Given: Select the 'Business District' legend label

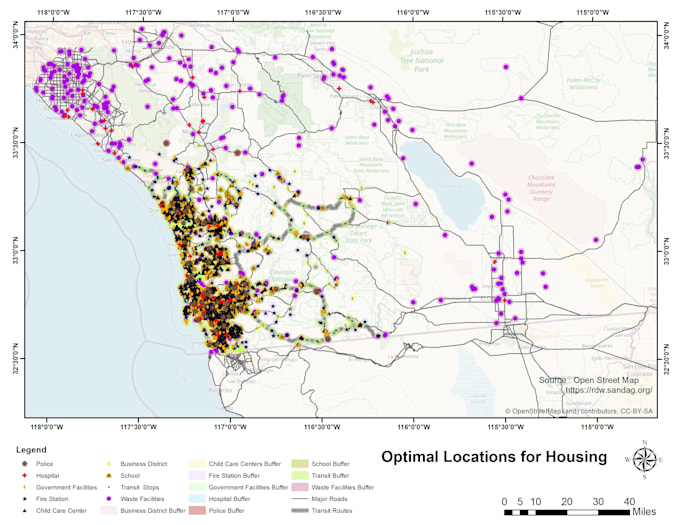Looking at the screenshot, I should [x=144, y=464].
